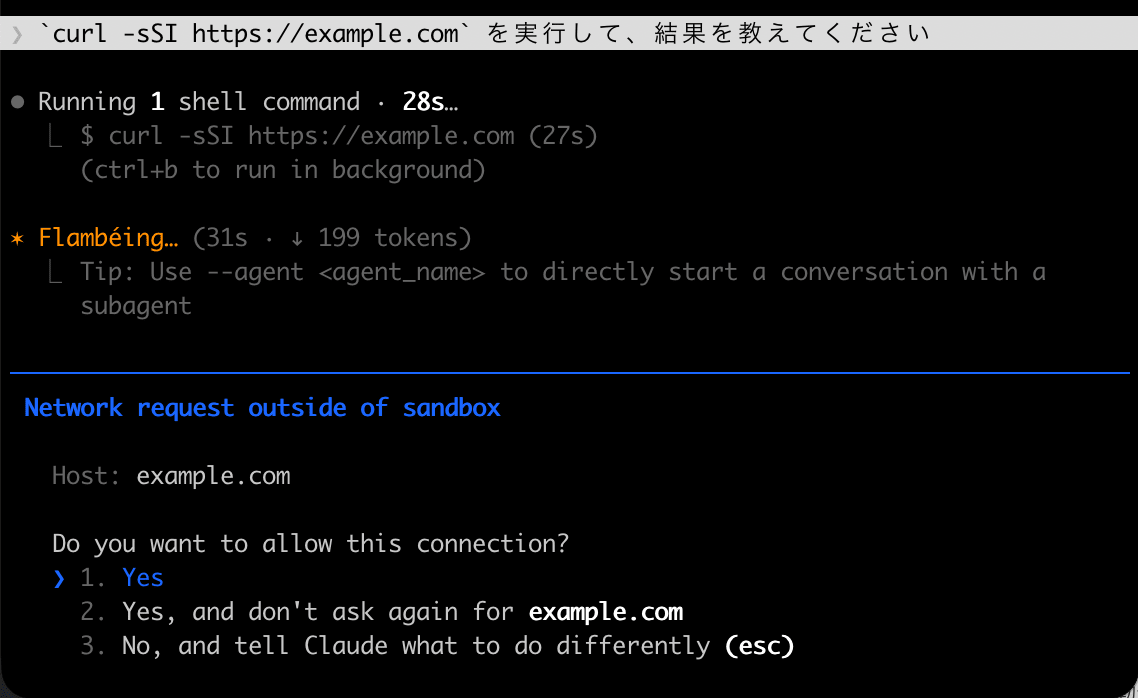Click the bold example.com in option 2
Image resolution: width=1138 pixels, height=698 pixels.
(606, 612)
